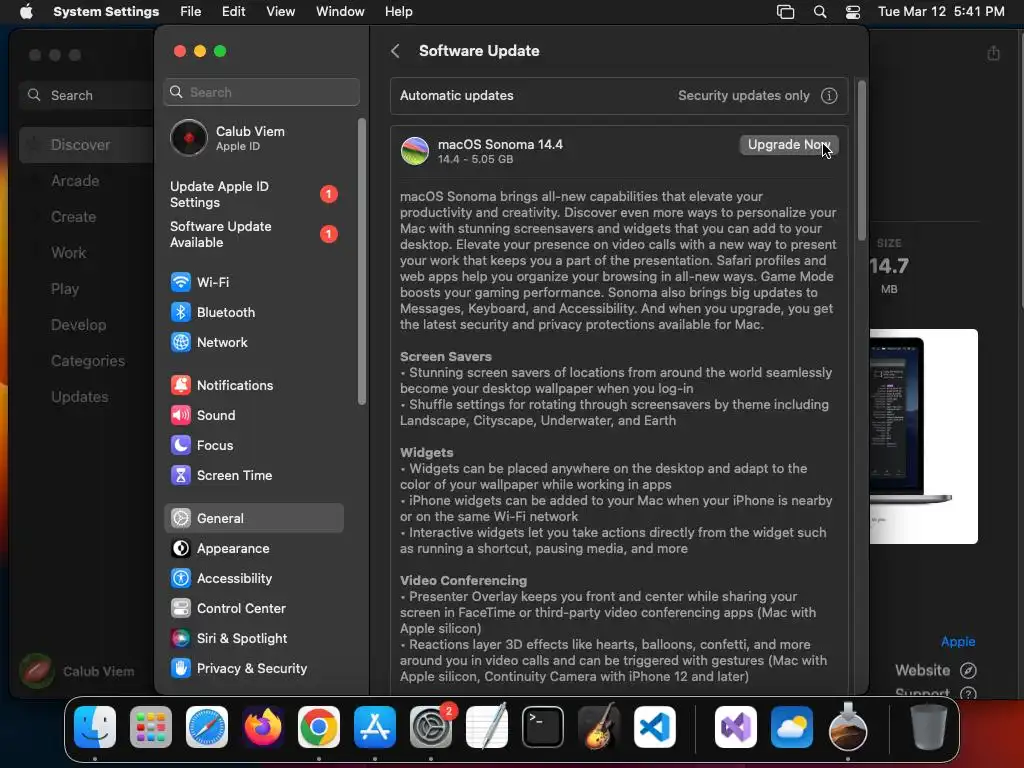Select Discover in App Store sidebar

click(x=86, y=145)
